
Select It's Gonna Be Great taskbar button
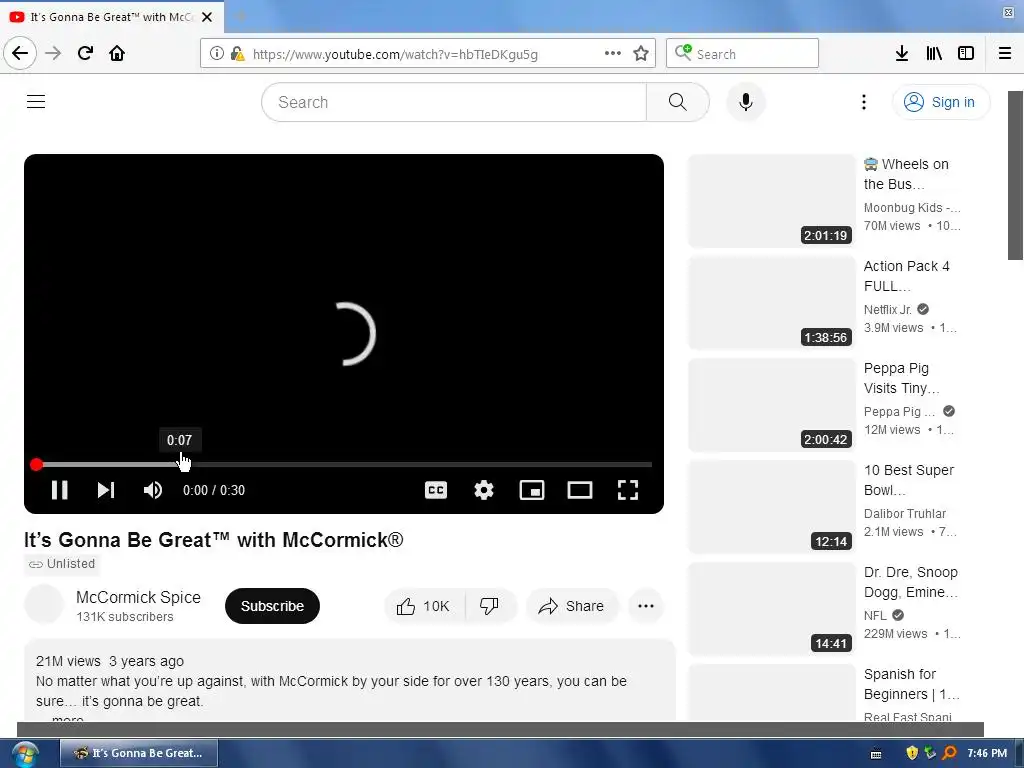pos(139,753)
